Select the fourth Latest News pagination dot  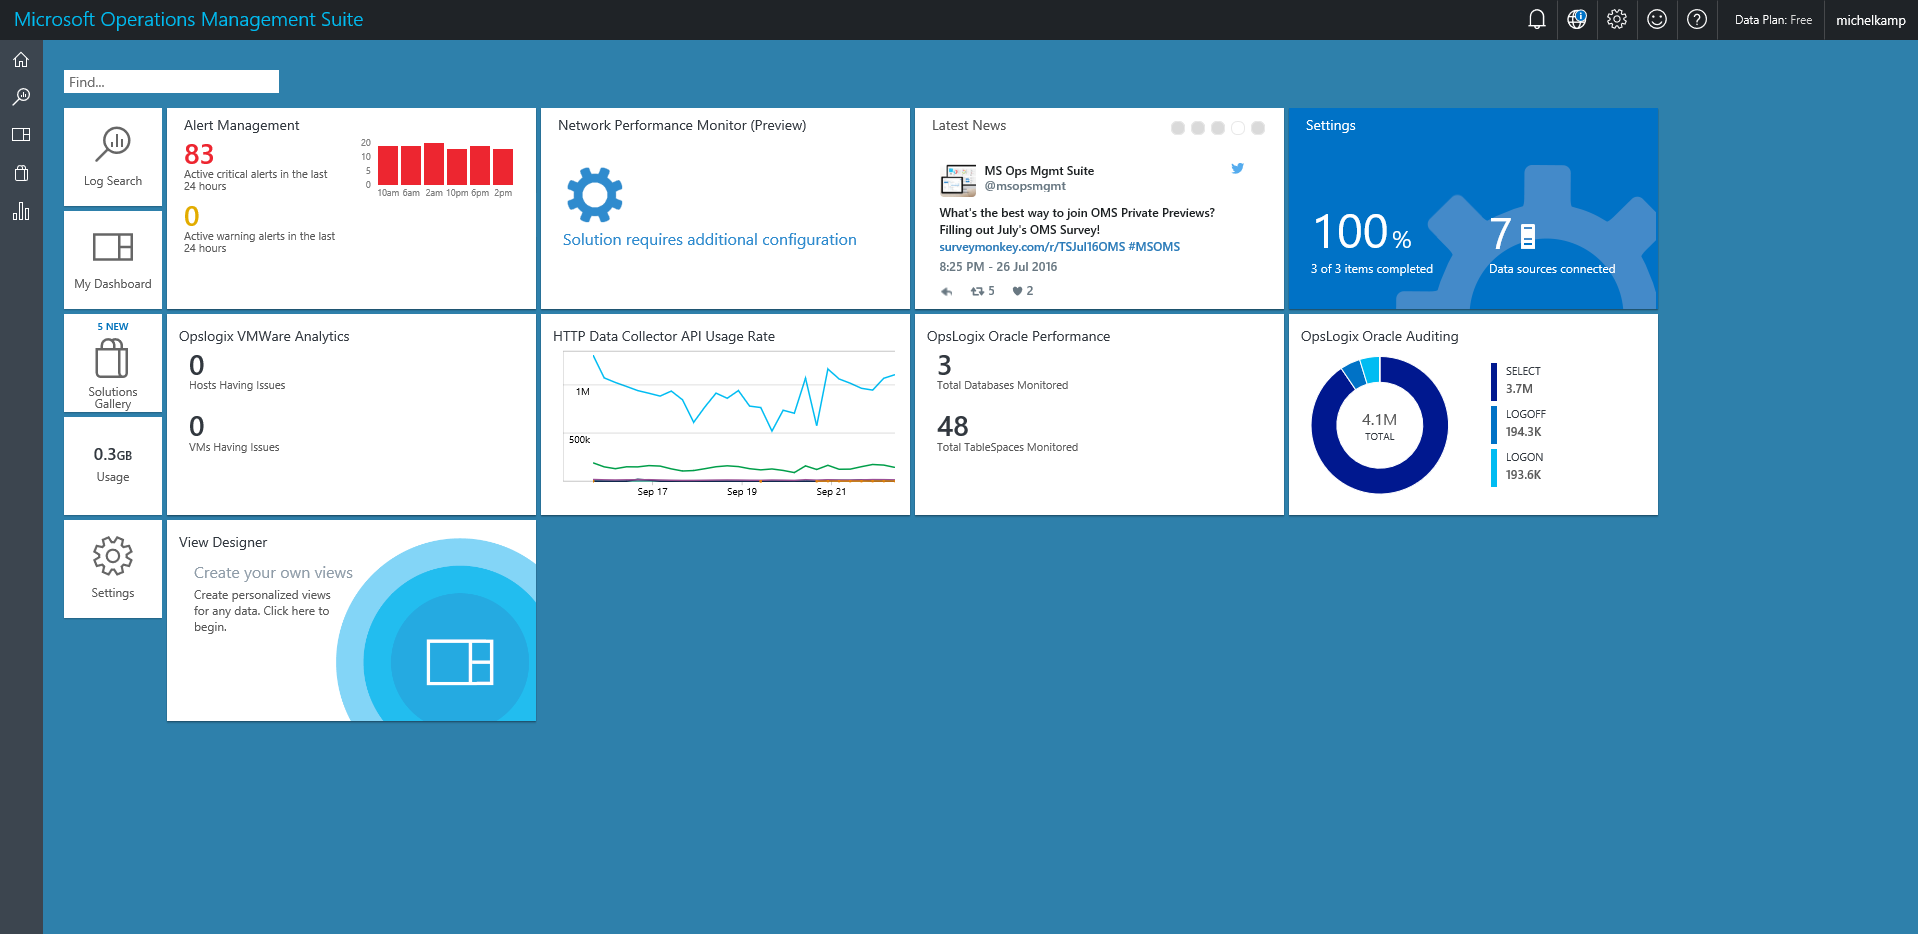click(x=1238, y=128)
